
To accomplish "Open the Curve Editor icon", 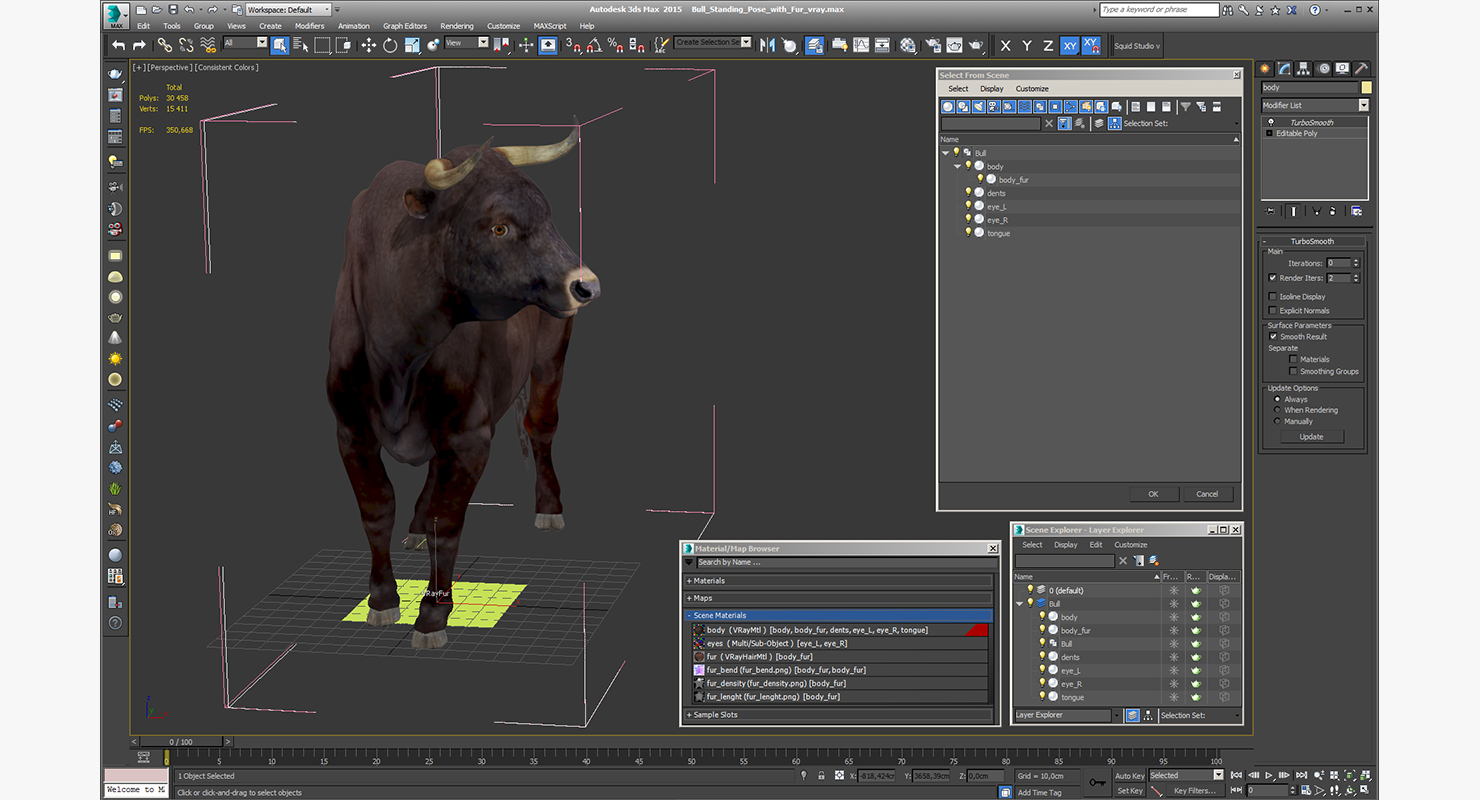I will click(860, 45).
